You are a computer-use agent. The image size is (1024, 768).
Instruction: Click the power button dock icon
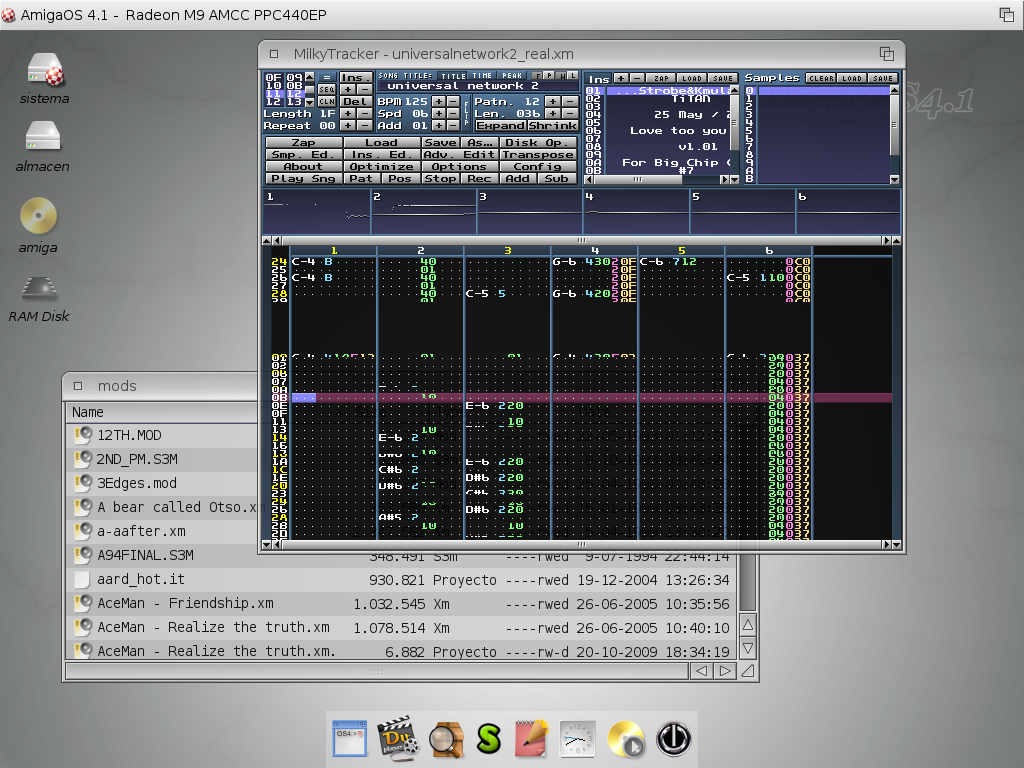673,739
